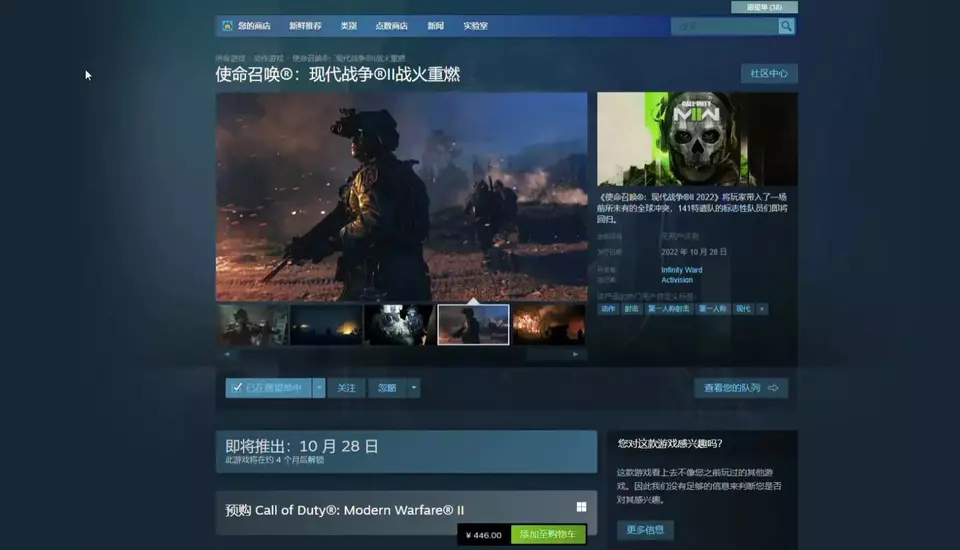Click the 关注 follow toggle button
The image size is (960, 550).
346,388
